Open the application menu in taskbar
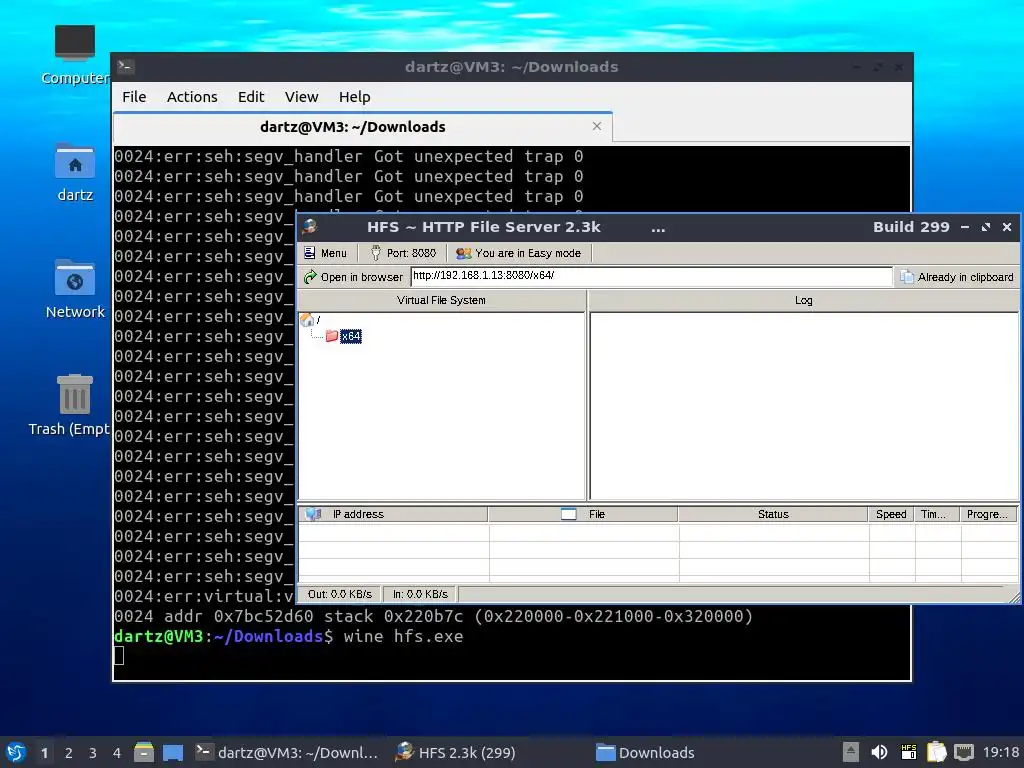The width and height of the screenshot is (1024, 768). pos(16,752)
